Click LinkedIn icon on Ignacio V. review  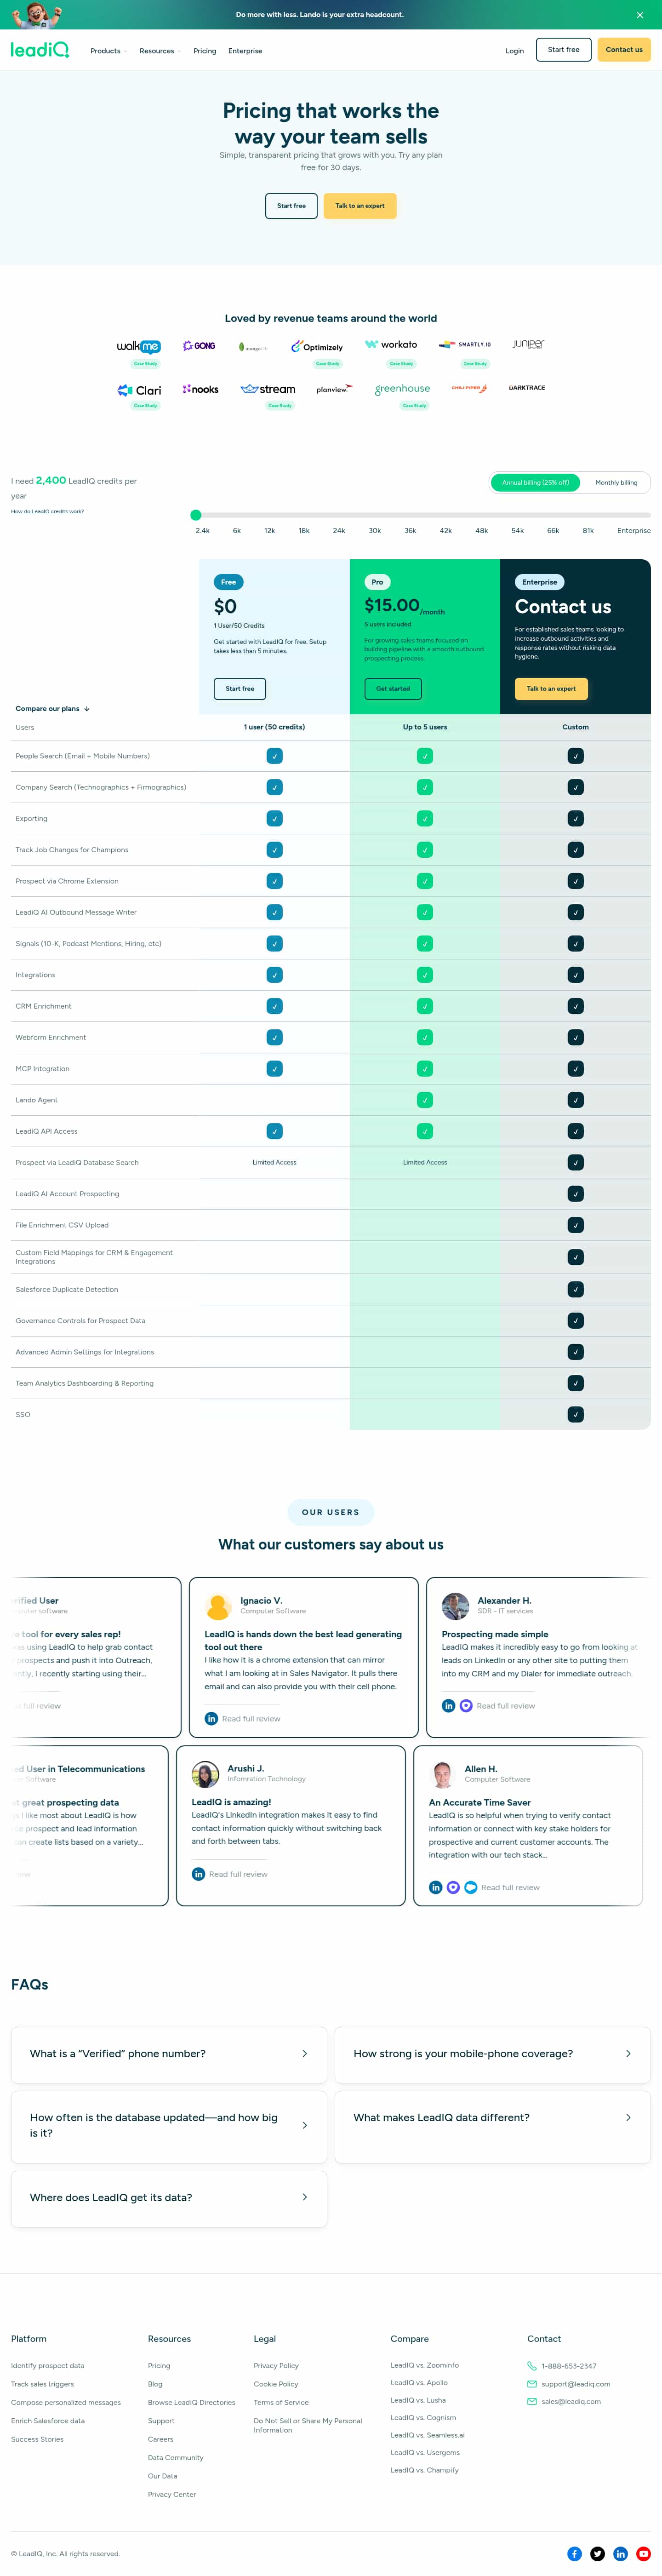[x=211, y=1719]
